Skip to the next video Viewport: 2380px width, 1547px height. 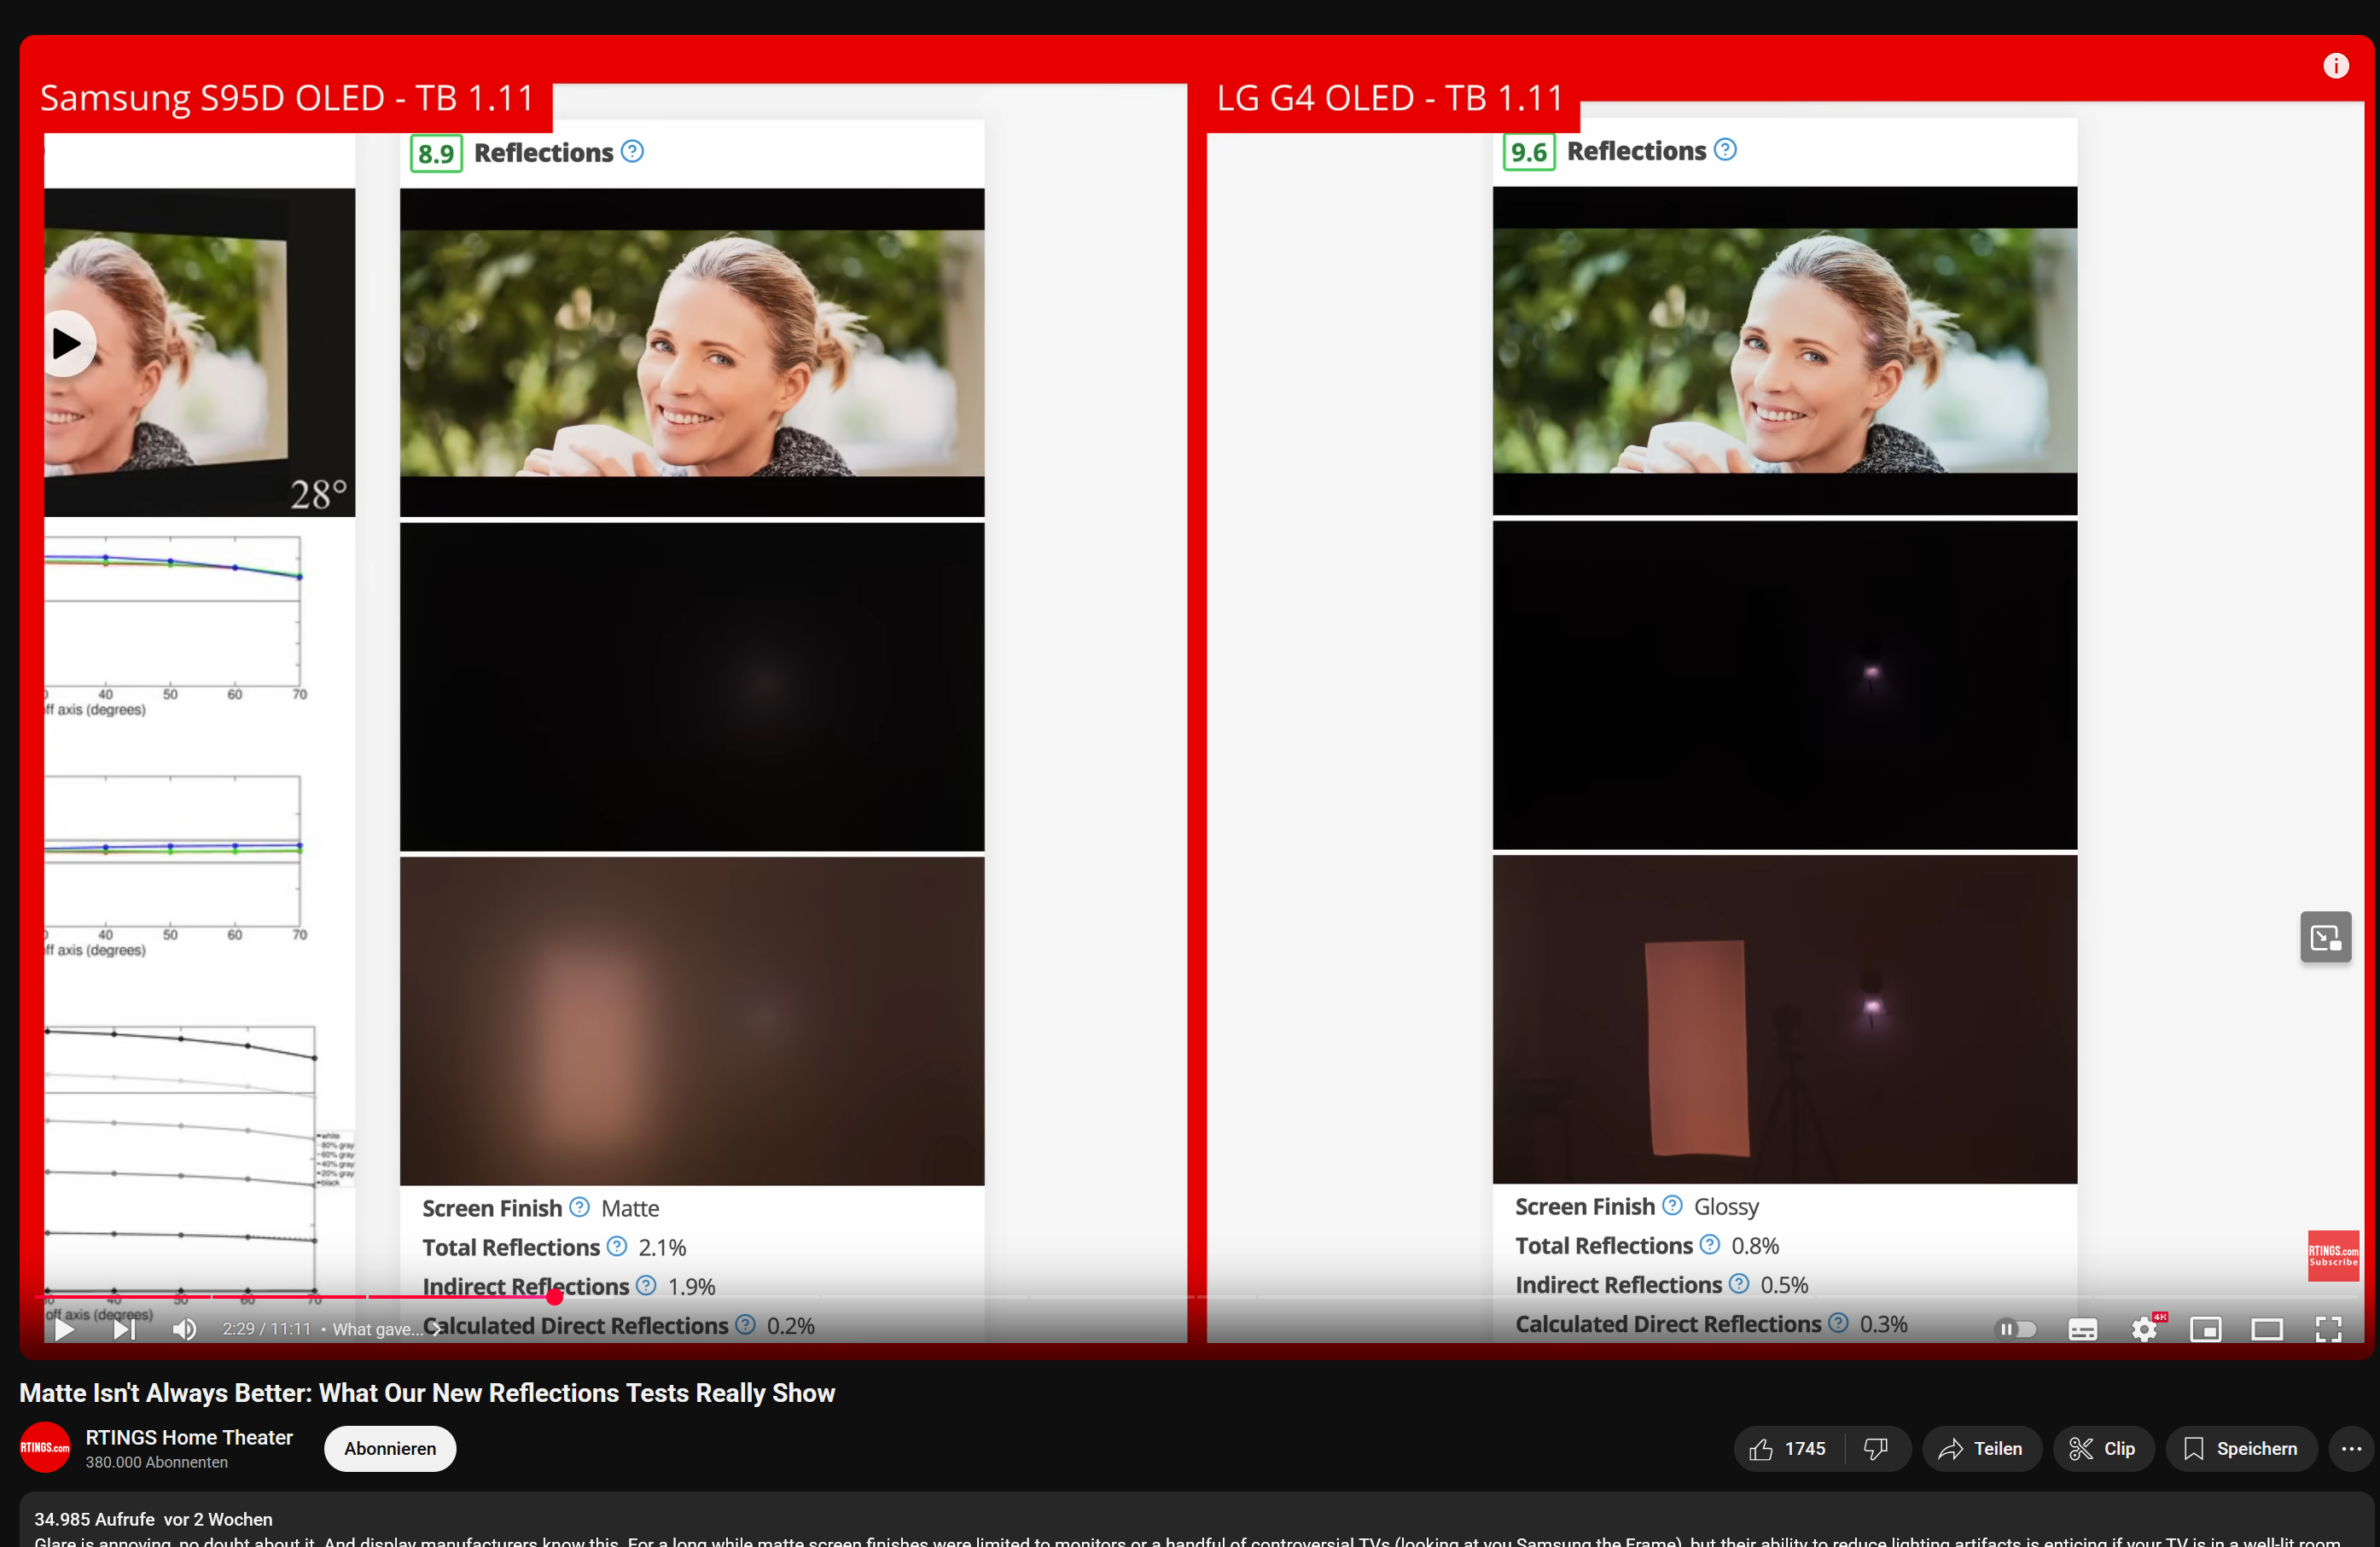123,1329
